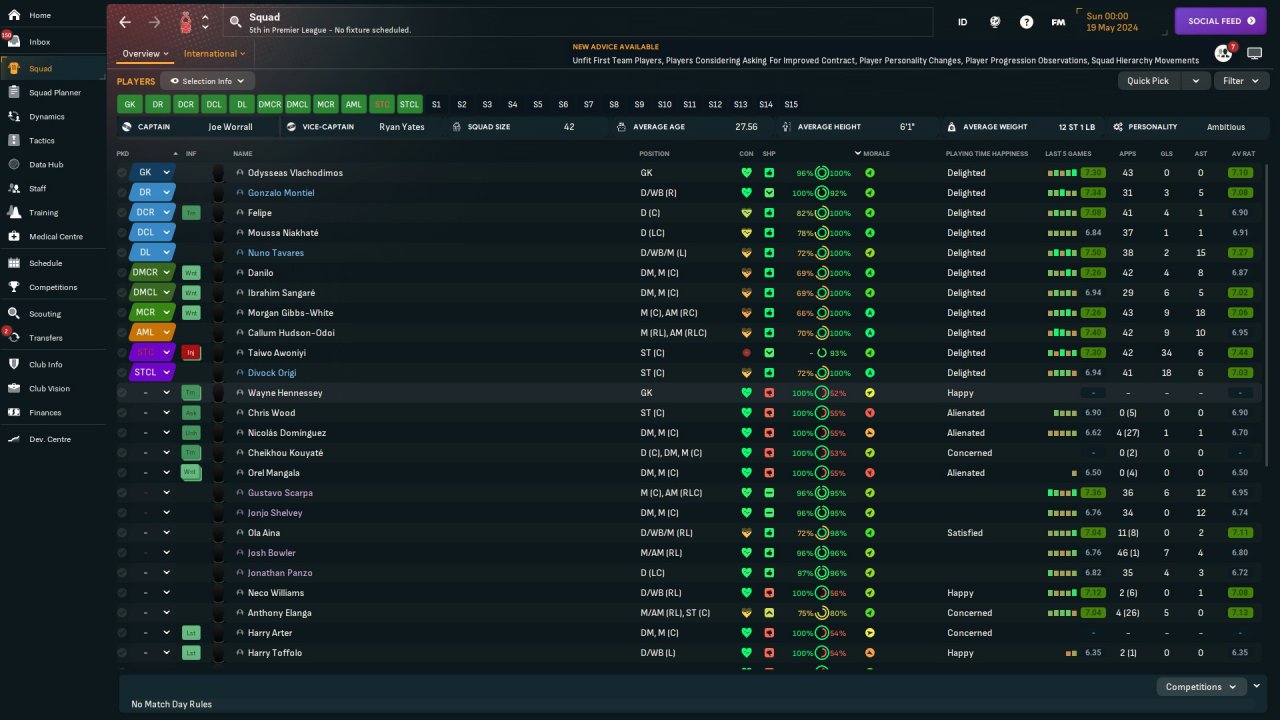Open the FM menu icon
1280x720 pixels.
pos(1058,22)
